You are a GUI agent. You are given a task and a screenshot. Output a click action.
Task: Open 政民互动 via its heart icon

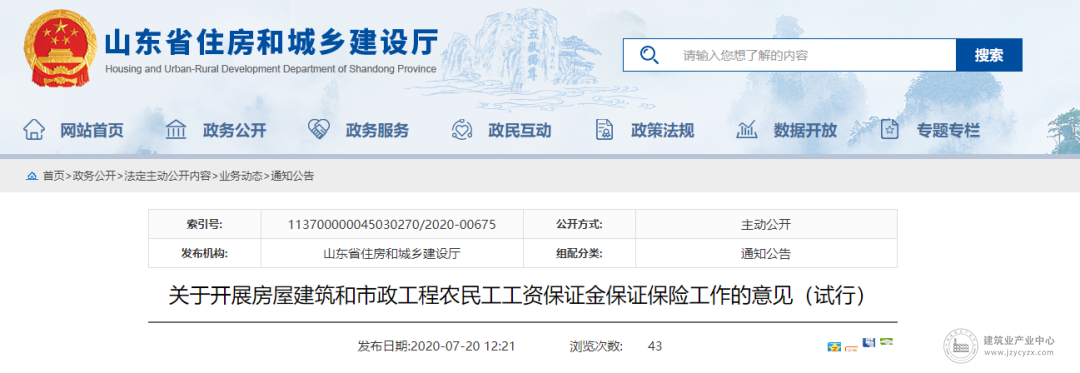[461, 129]
